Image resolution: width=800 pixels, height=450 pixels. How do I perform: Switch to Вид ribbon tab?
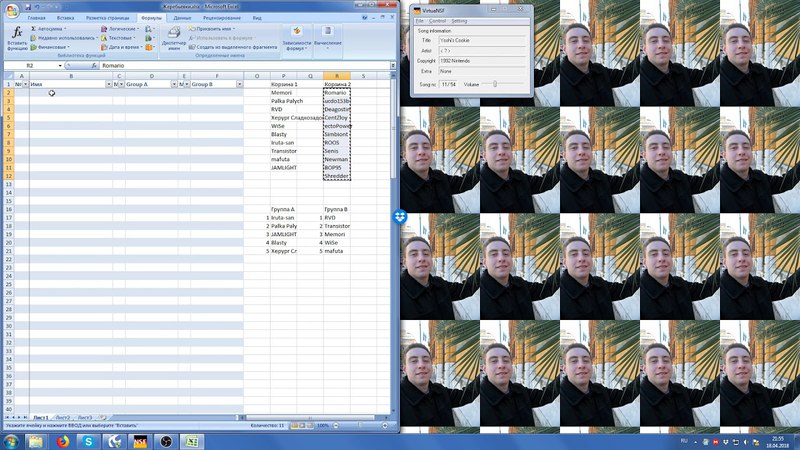(257, 18)
